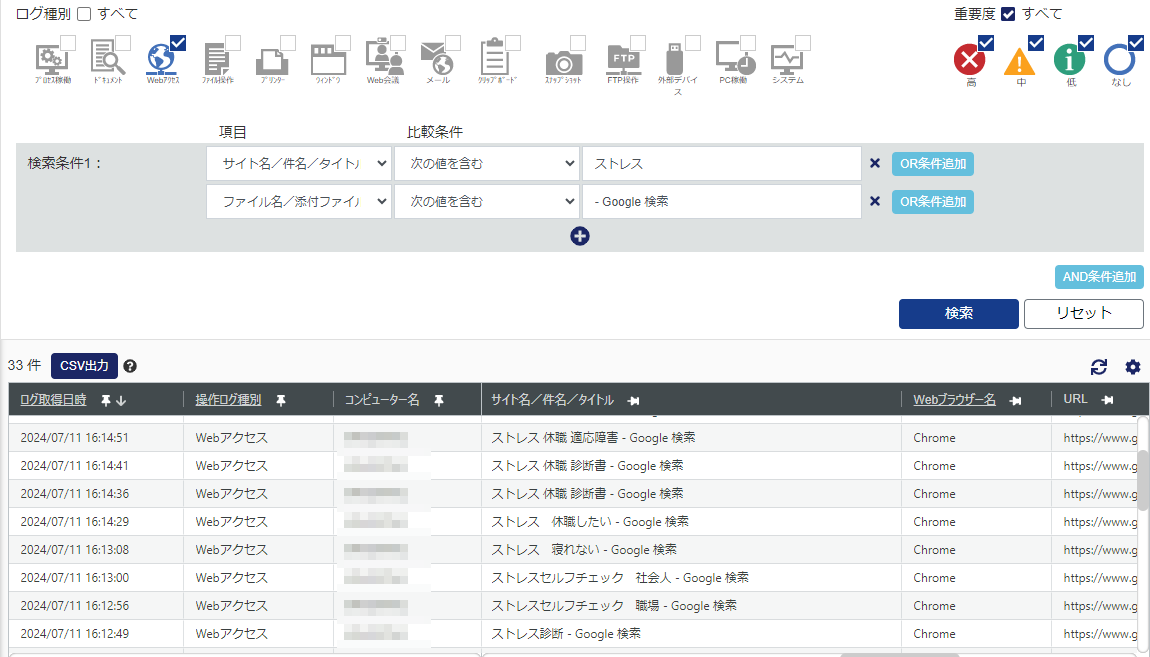Select row 'ストレス診断 - Google 検索'

click(x=573, y=634)
